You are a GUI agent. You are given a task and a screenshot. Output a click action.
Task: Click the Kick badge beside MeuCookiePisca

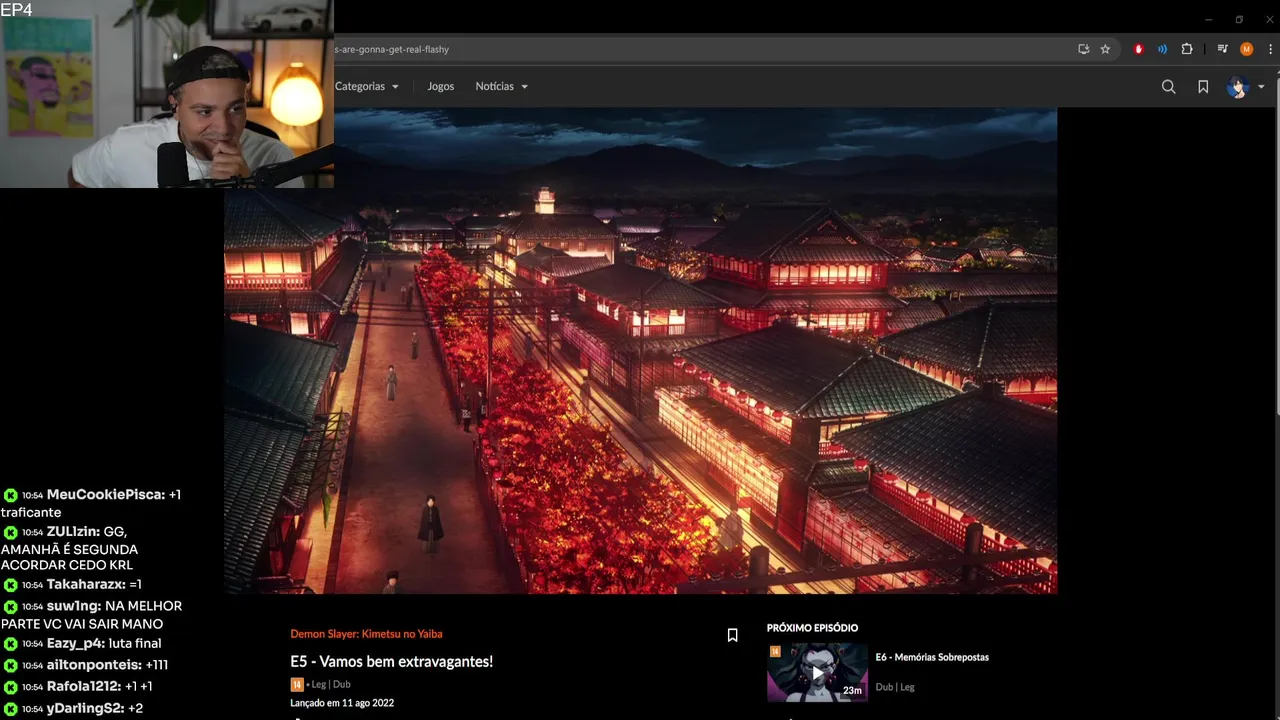click(x=10, y=495)
